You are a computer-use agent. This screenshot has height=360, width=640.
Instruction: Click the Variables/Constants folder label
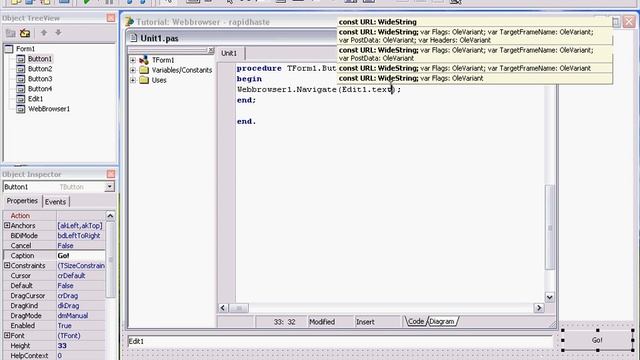[182, 70]
